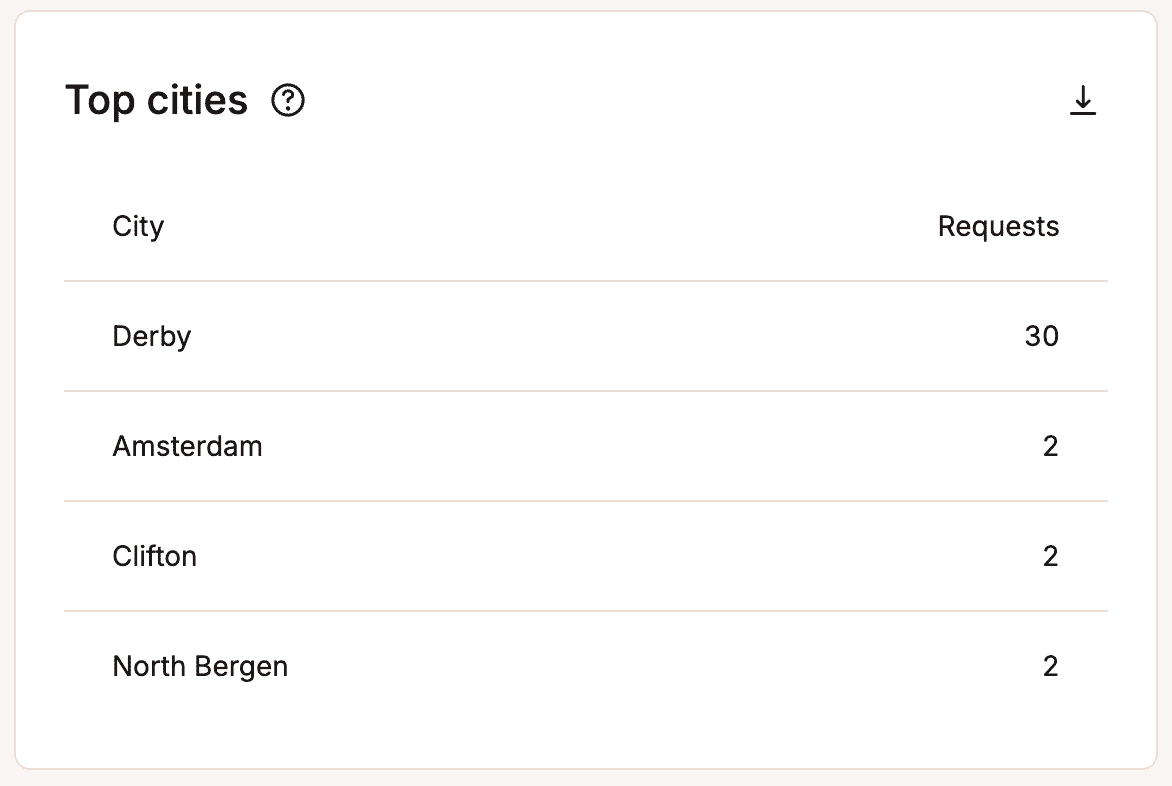Select the Derby row
The image size is (1172, 786).
pyautogui.click(x=151, y=336)
